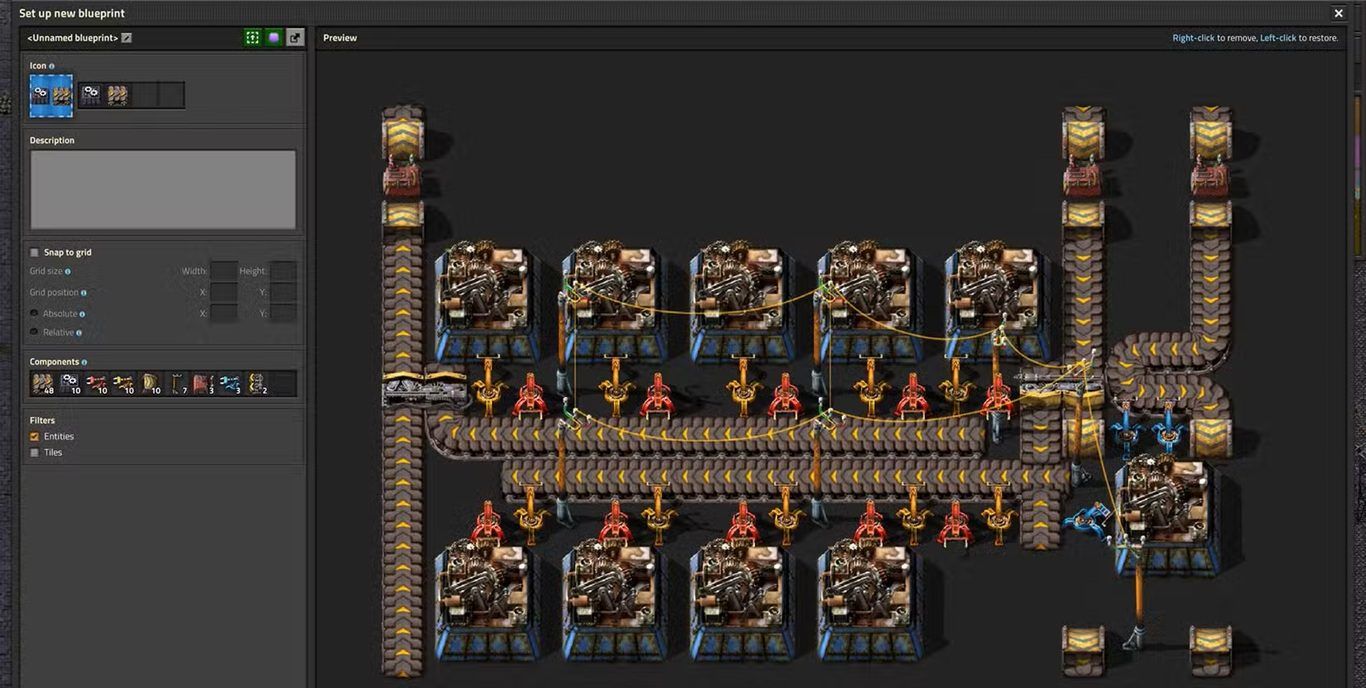Close the Set up new blueprint window

click(x=1338, y=13)
